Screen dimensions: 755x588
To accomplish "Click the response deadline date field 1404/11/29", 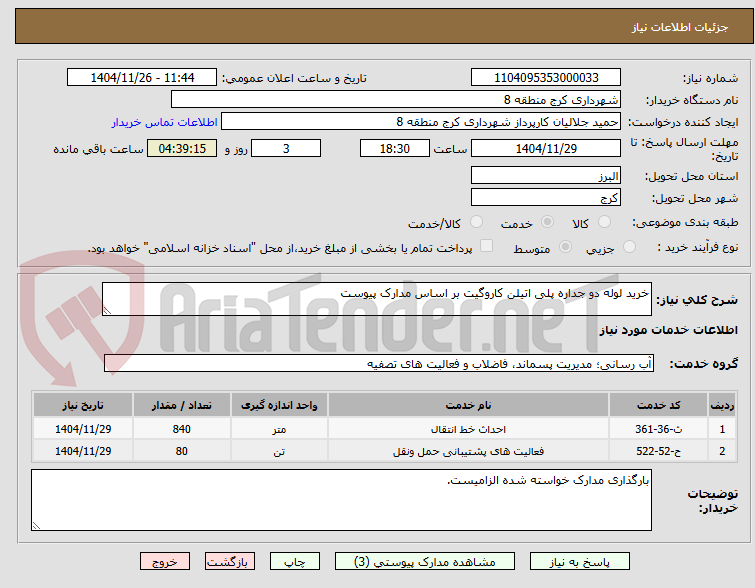I will 546,148.
